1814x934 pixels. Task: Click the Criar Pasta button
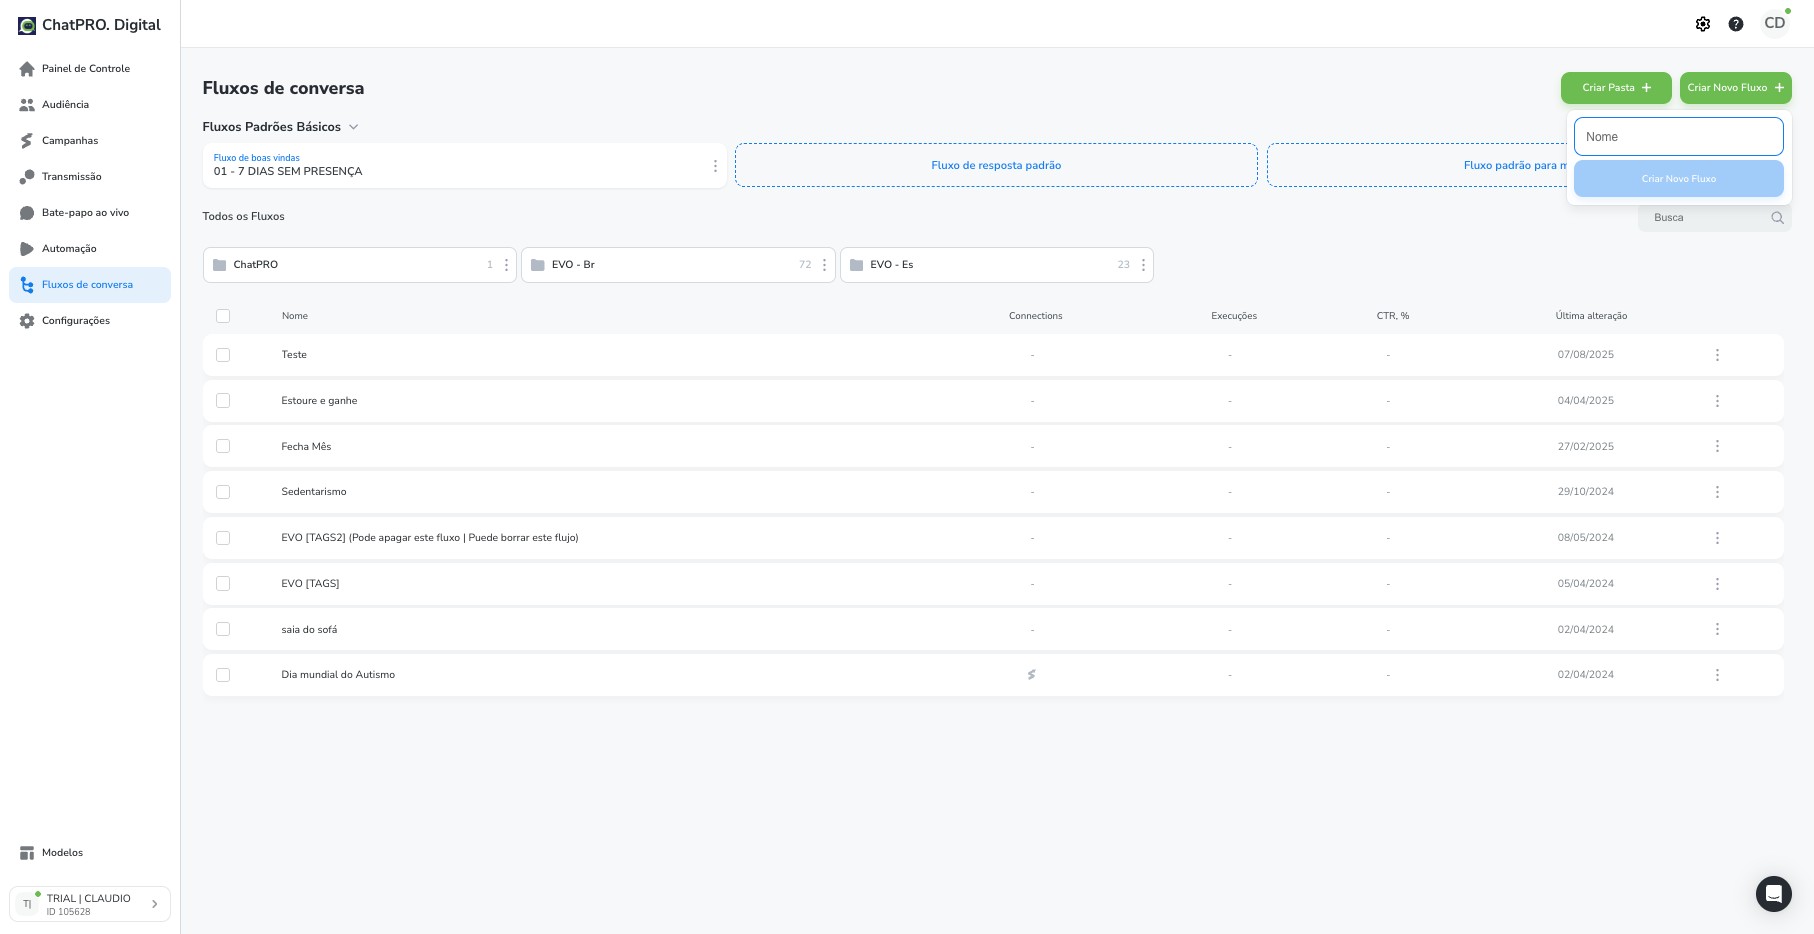point(1616,88)
